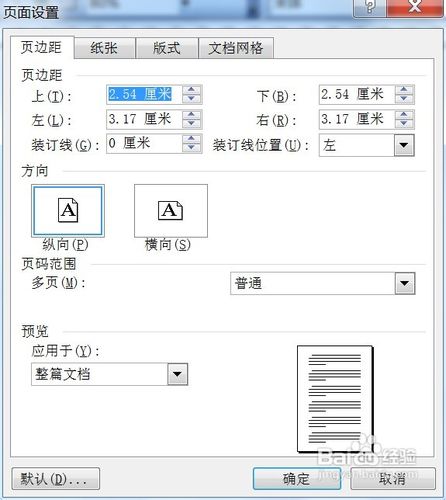Increase top margin 上 with up arrow

point(191,90)
